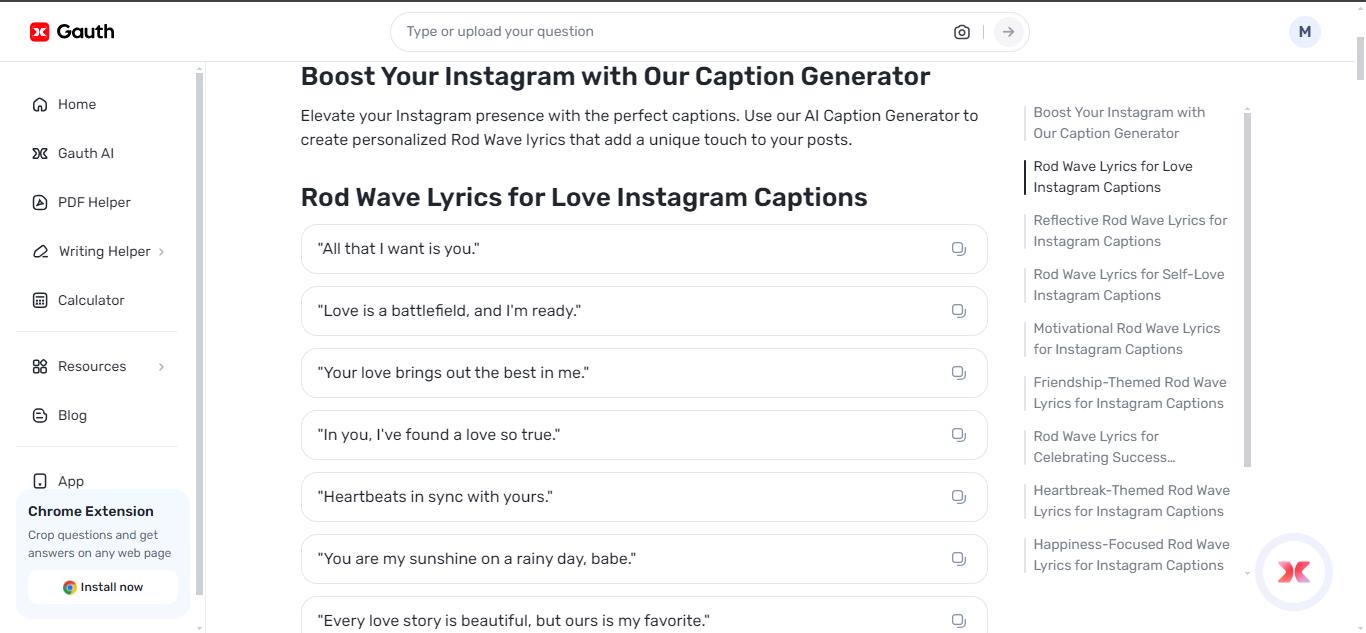
Task: Copy the "All that I want is you" caption
Action: point(958,249)
